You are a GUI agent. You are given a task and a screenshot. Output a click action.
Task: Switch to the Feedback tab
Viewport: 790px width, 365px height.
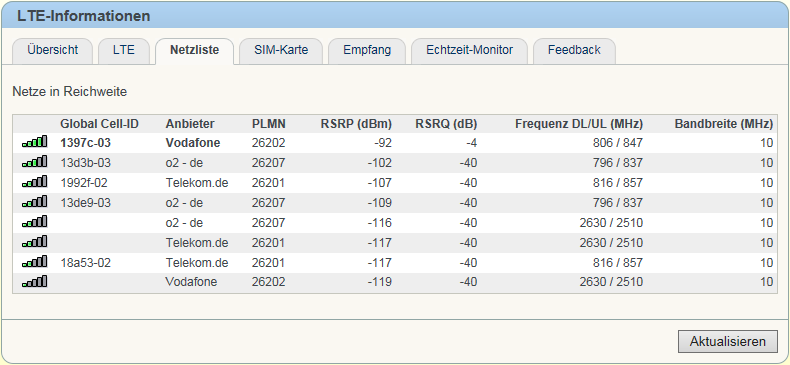(574, 50)
